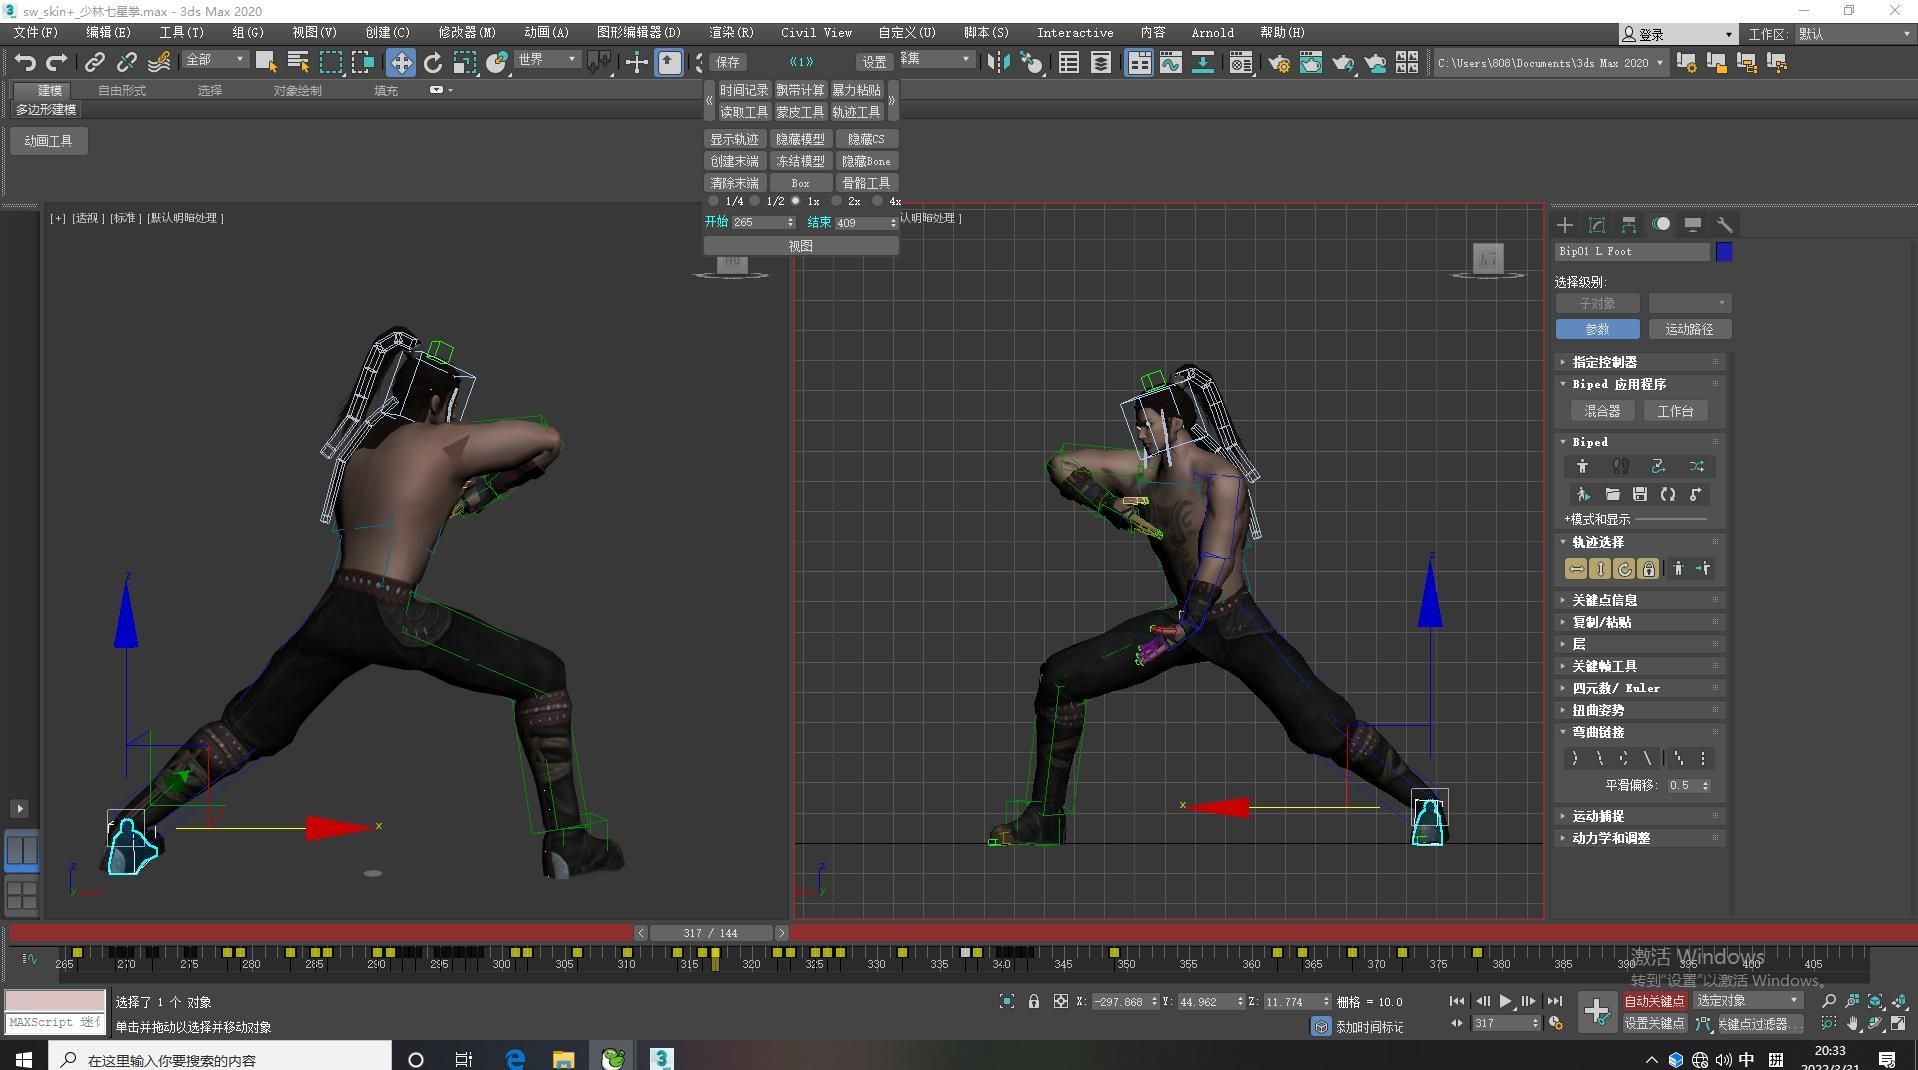Expand the 关键点信息 rollout

[1640, 600]
